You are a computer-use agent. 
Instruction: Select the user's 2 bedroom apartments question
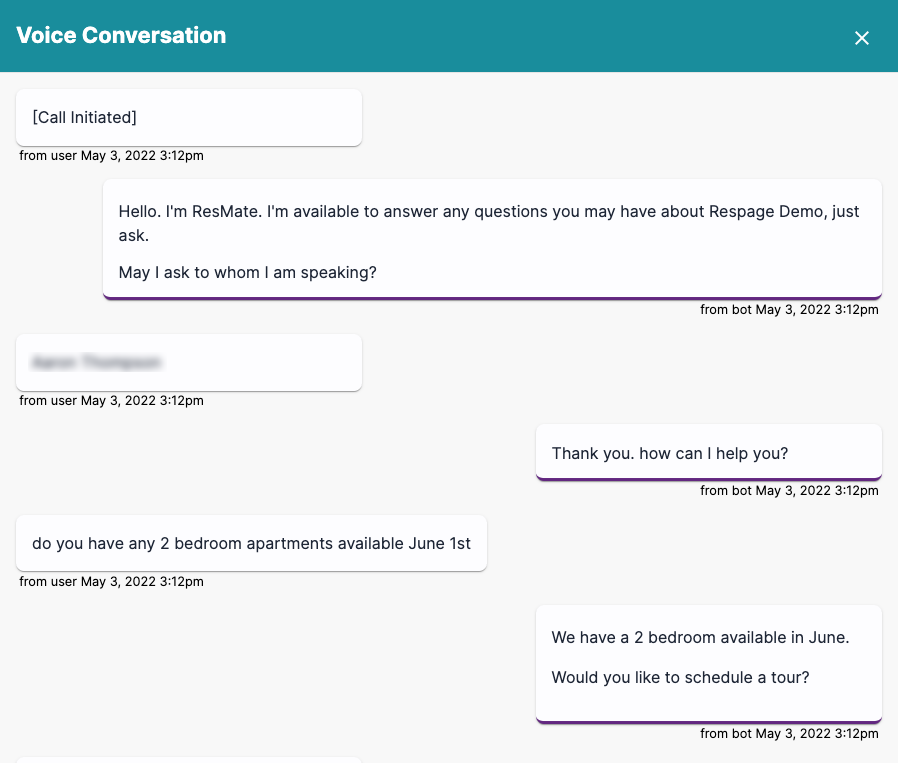coord(251,544)
